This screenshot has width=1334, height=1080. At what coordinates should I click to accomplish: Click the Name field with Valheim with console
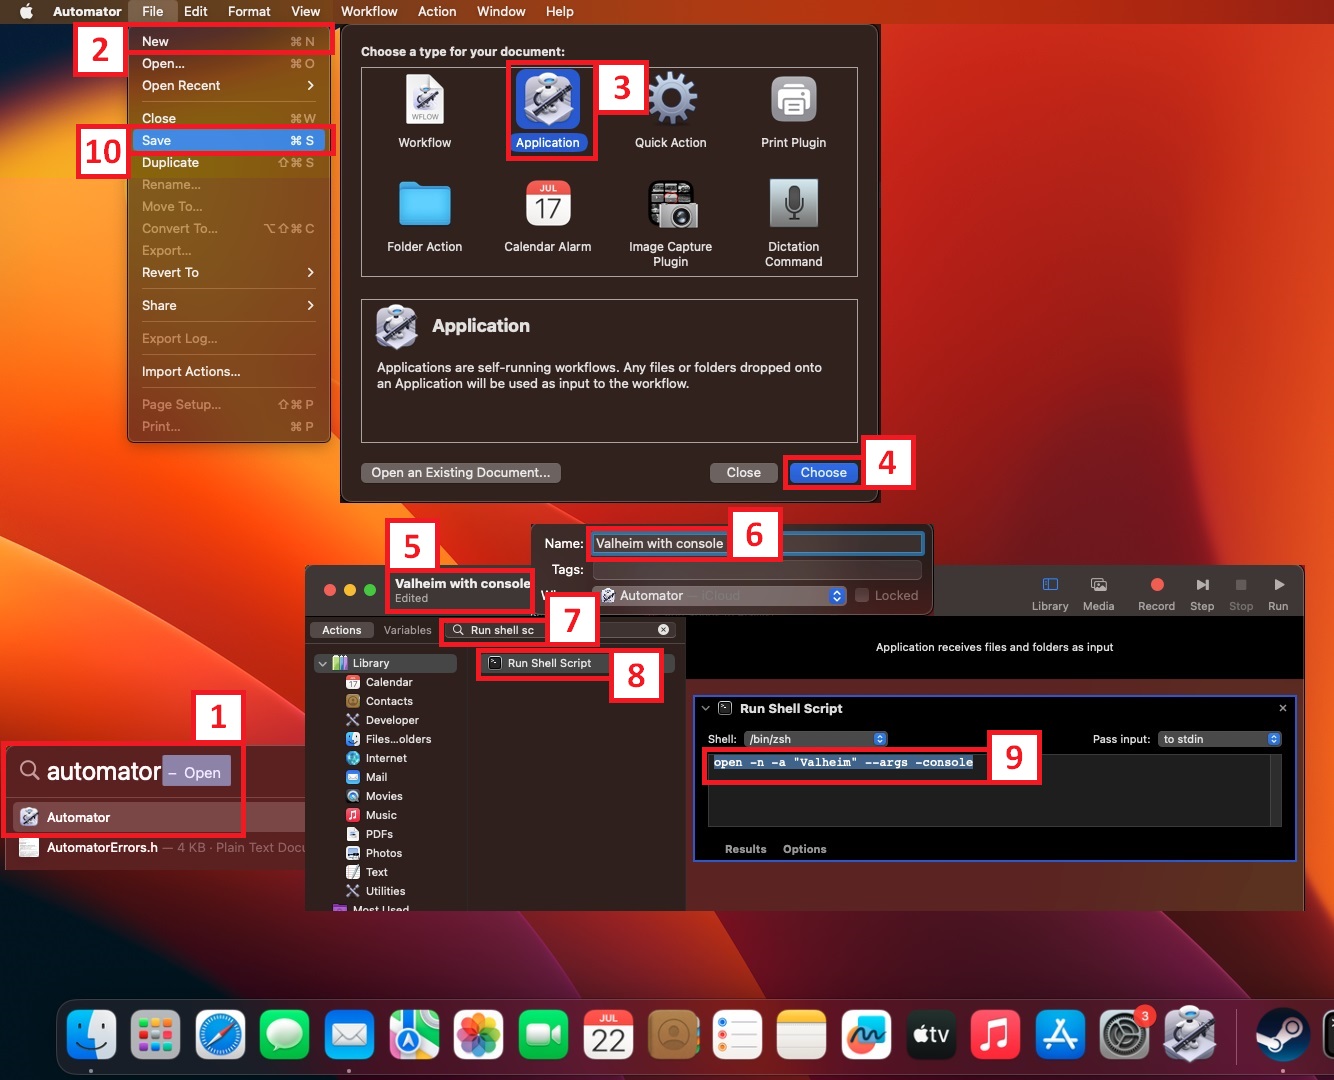[x=757, y=544]
